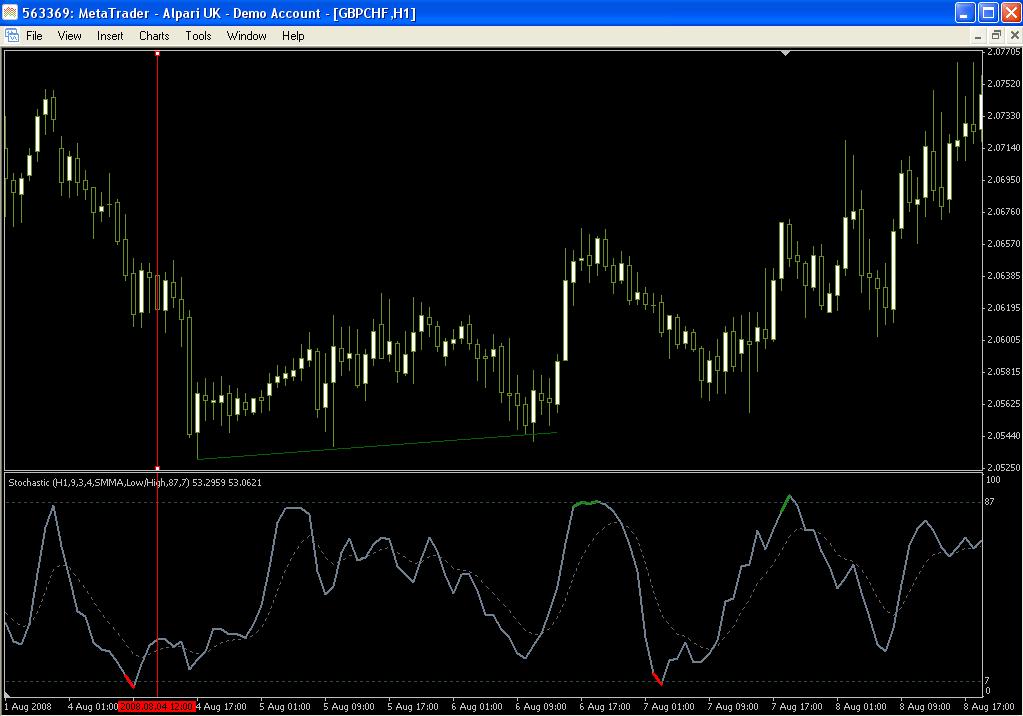Viewport: 1023px width, 716px height.
Task: Close the inner chart document window
Action: (x=1012, y=35)
